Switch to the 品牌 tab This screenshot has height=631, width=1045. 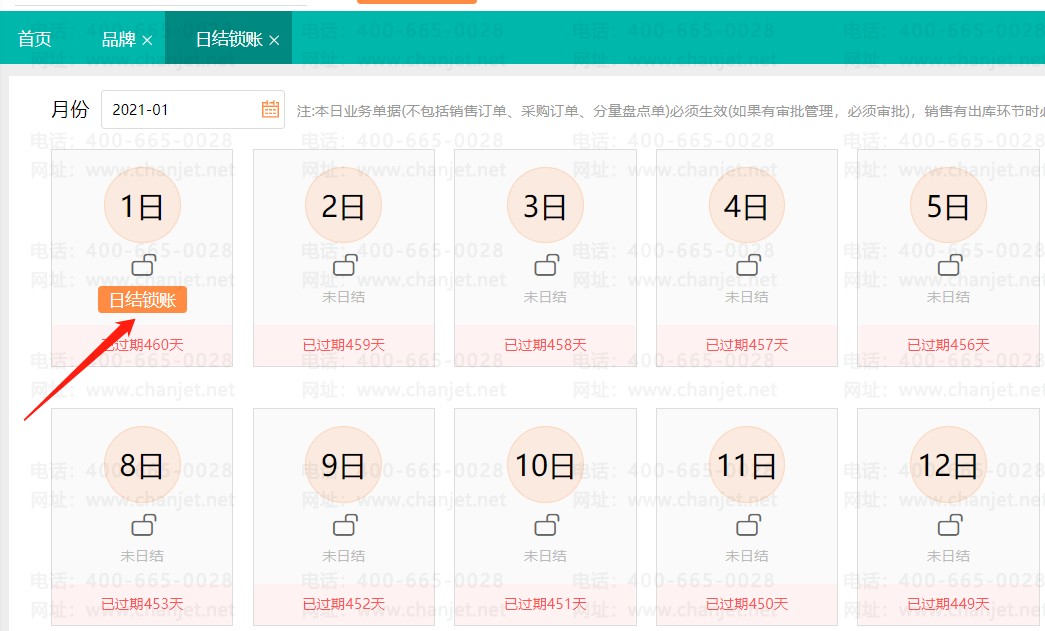pyautogui.click(x=119, y=39)
